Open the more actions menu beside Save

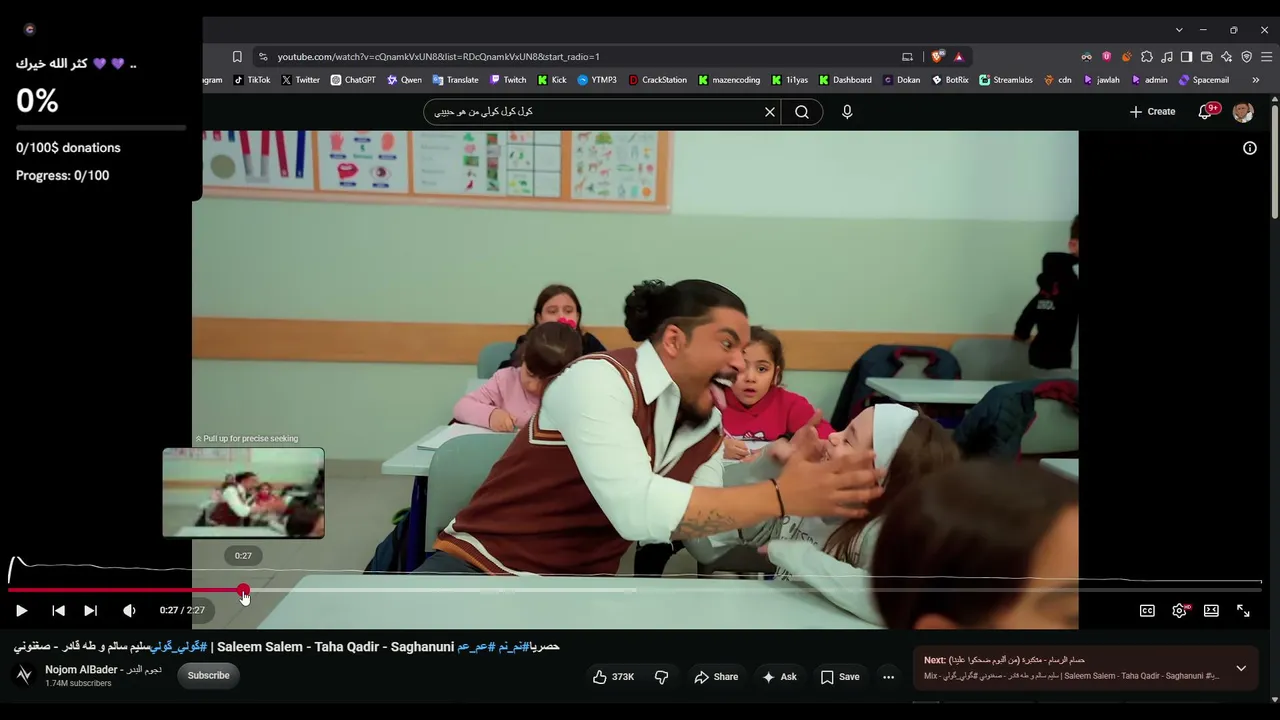coord(888,677)
